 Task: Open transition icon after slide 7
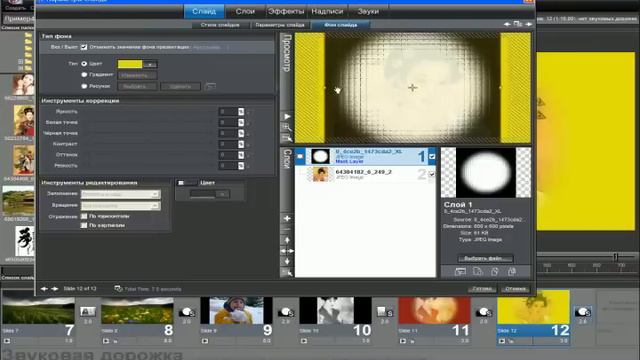pos(87,312)
